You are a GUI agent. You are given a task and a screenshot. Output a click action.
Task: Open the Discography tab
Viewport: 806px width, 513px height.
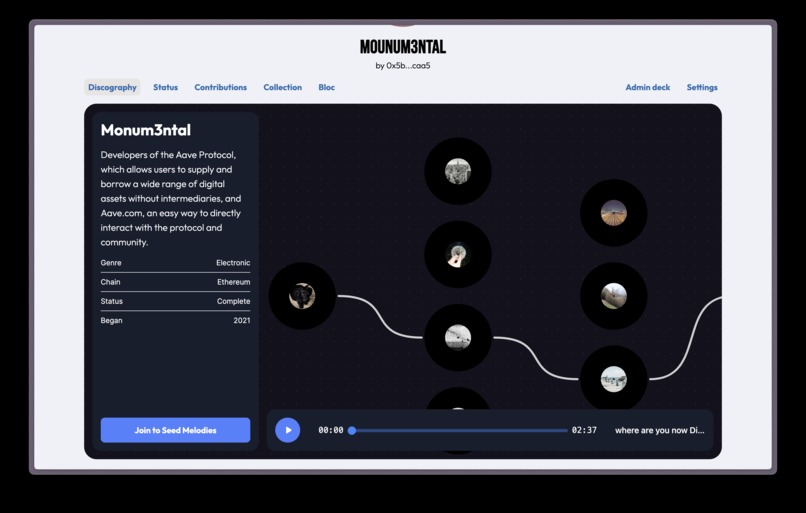(x=112, y=87)
